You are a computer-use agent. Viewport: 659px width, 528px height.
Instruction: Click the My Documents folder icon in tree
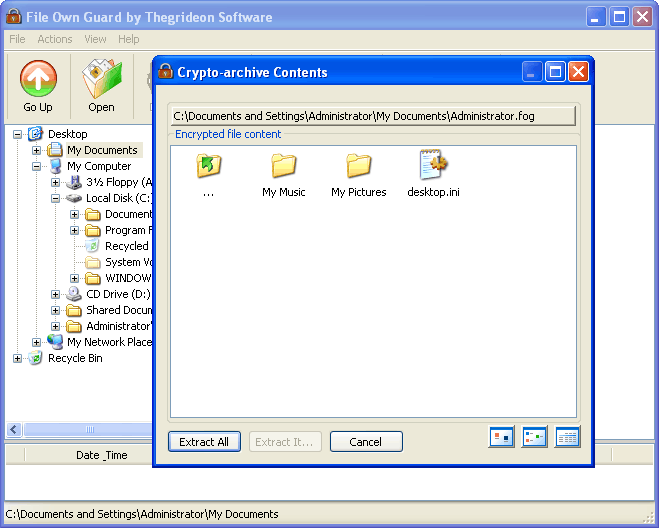55,150
